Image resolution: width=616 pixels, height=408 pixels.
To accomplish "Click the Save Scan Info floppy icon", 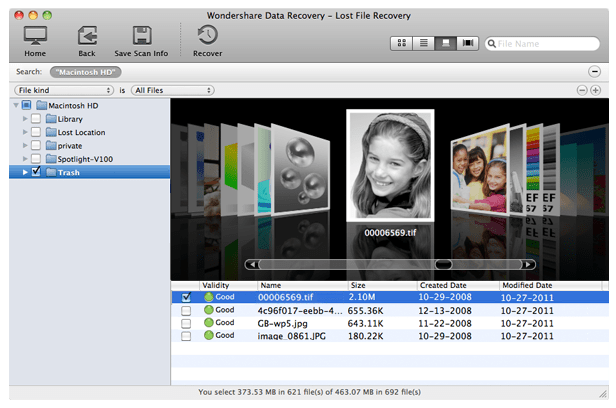I will coord(142,35).
